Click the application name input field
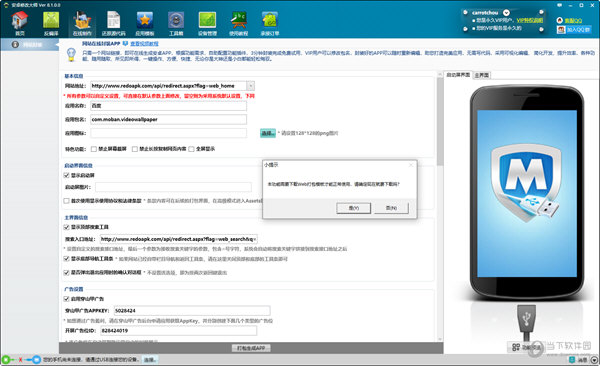 coord(168,106)
